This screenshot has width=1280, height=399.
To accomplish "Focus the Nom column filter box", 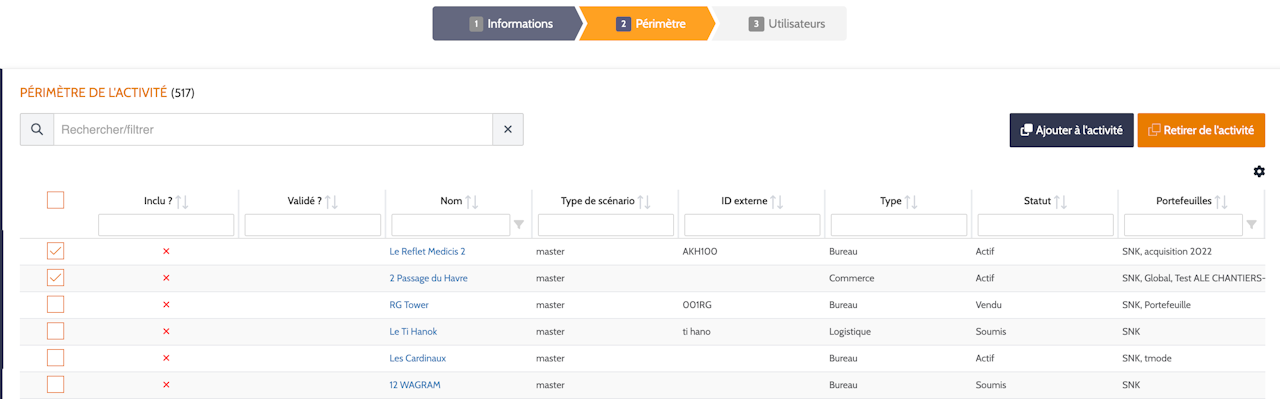I will pyautogui.click(x=451, y=225).
